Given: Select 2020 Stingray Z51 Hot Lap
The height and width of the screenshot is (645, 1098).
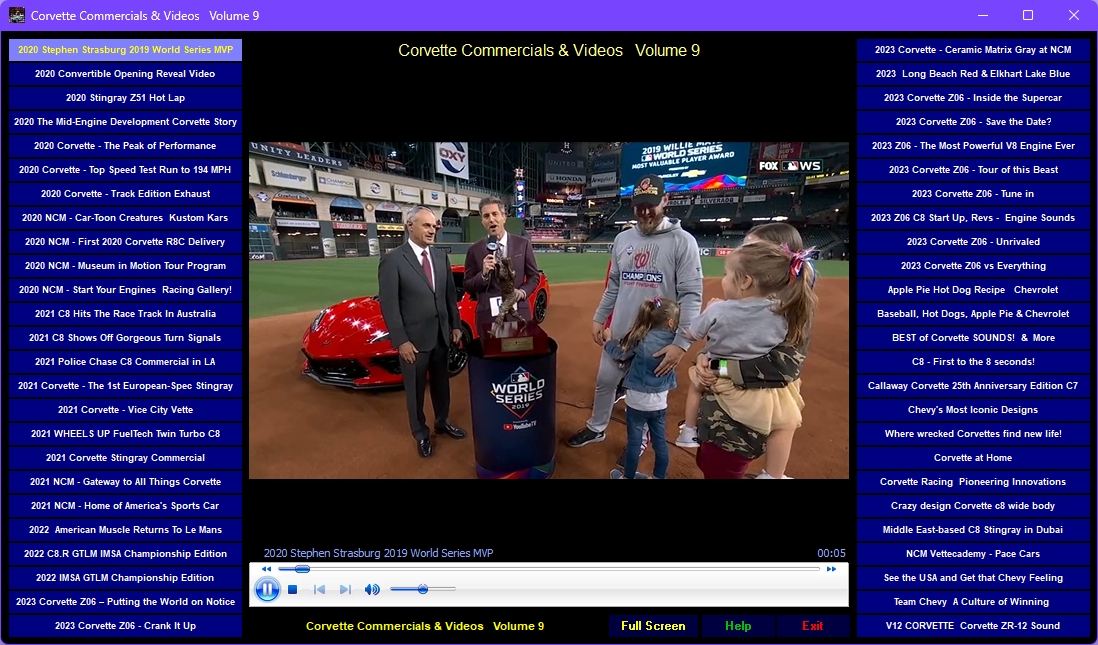Looking at the screenshot, I should coord(125,98).
